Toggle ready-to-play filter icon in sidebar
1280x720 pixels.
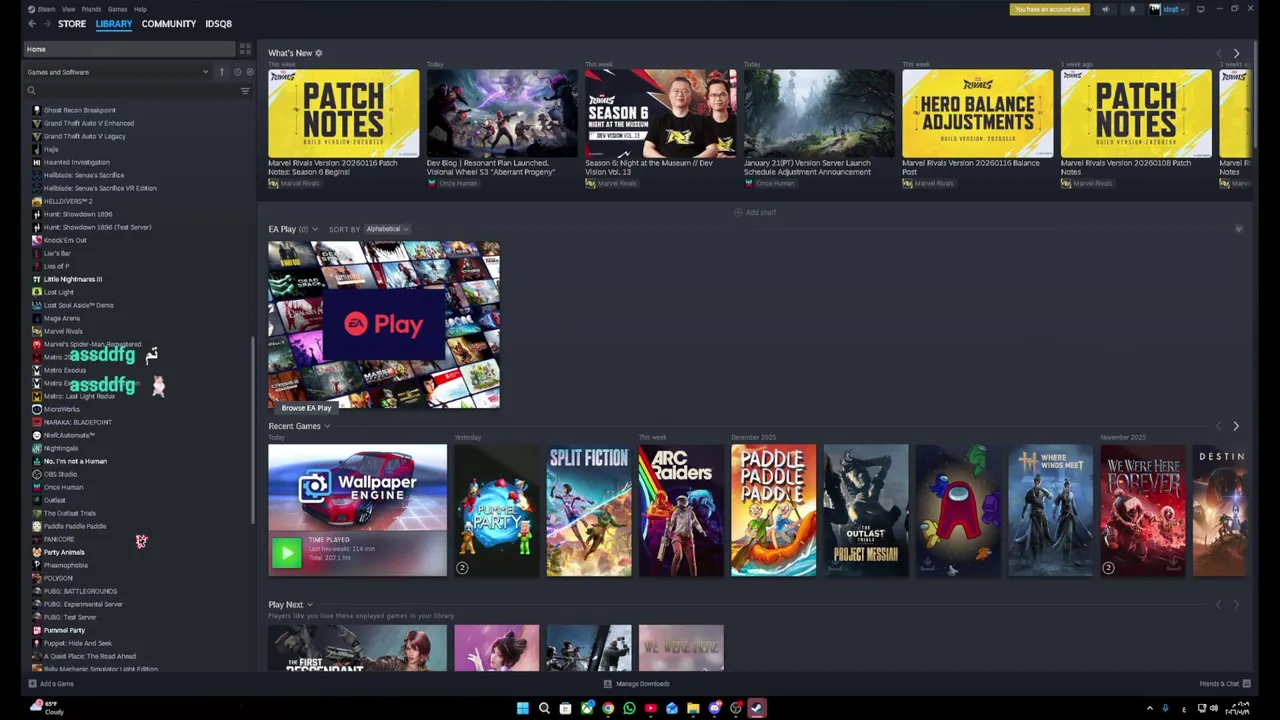249,72
